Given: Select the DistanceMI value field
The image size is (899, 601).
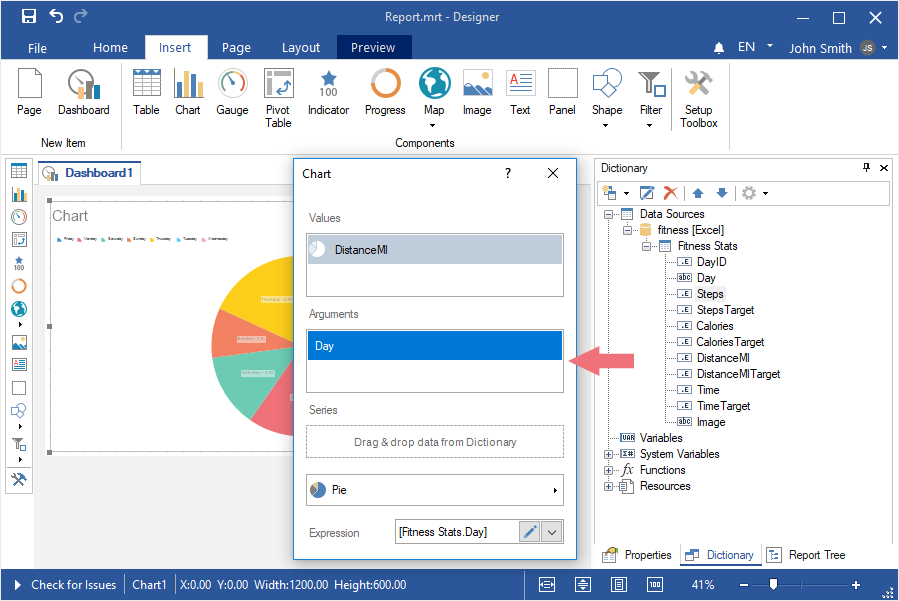Looking at the screenshot, I should click(x=435, y=250).
